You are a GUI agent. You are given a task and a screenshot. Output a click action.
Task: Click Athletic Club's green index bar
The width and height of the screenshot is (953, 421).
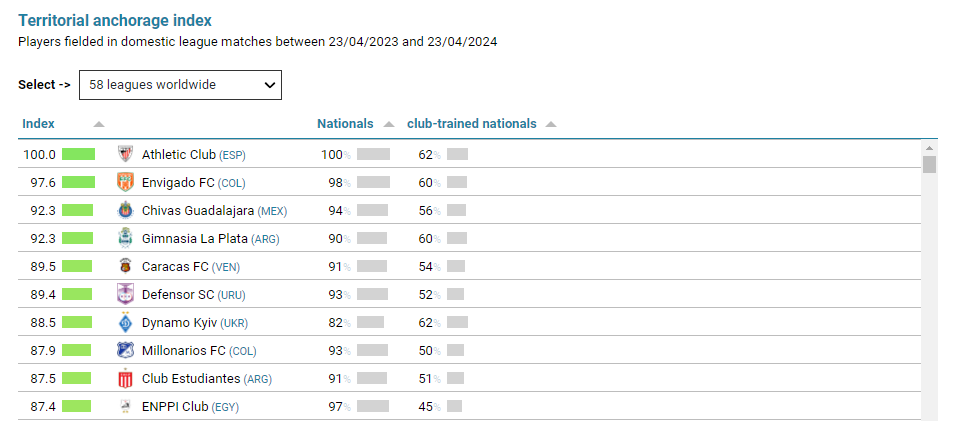click(78, 154)
